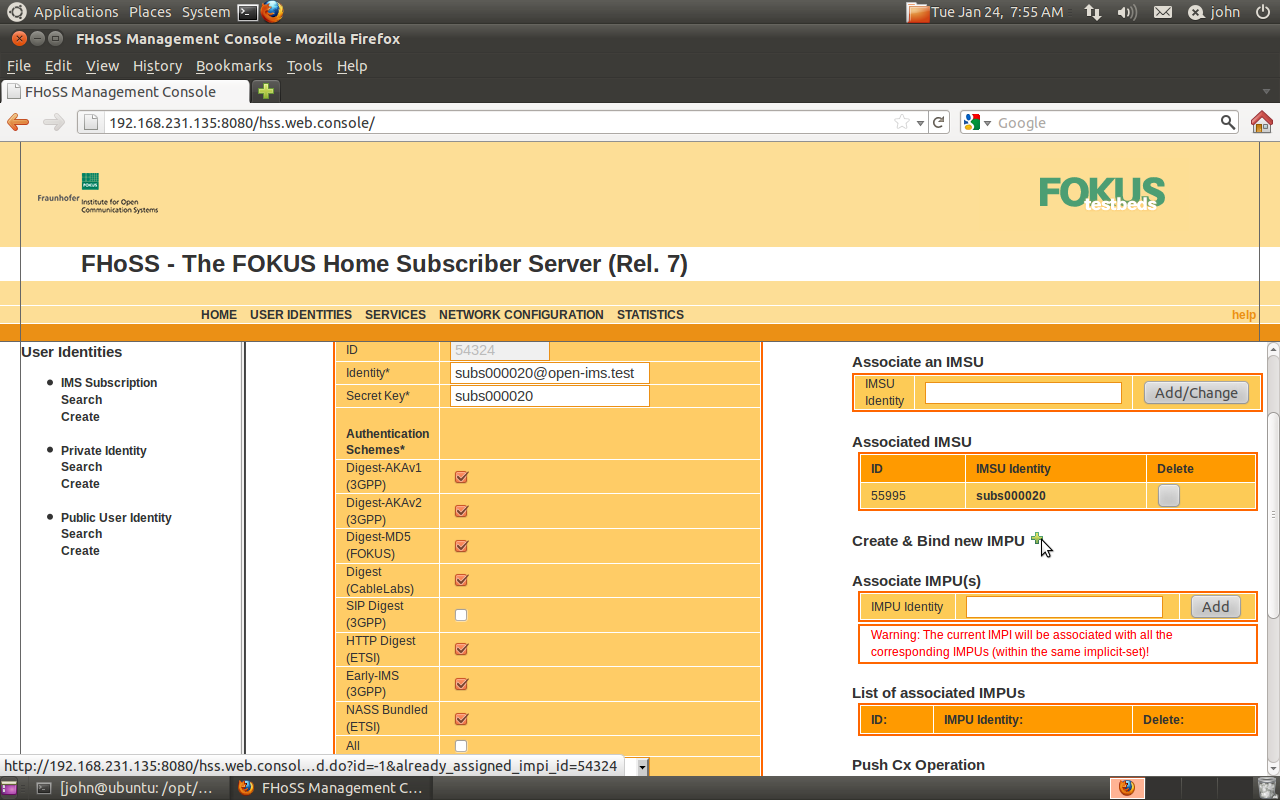Open the URL history dropdown arrow
Viewport: 1280px width, 800px height.
(x=920, y=123)
